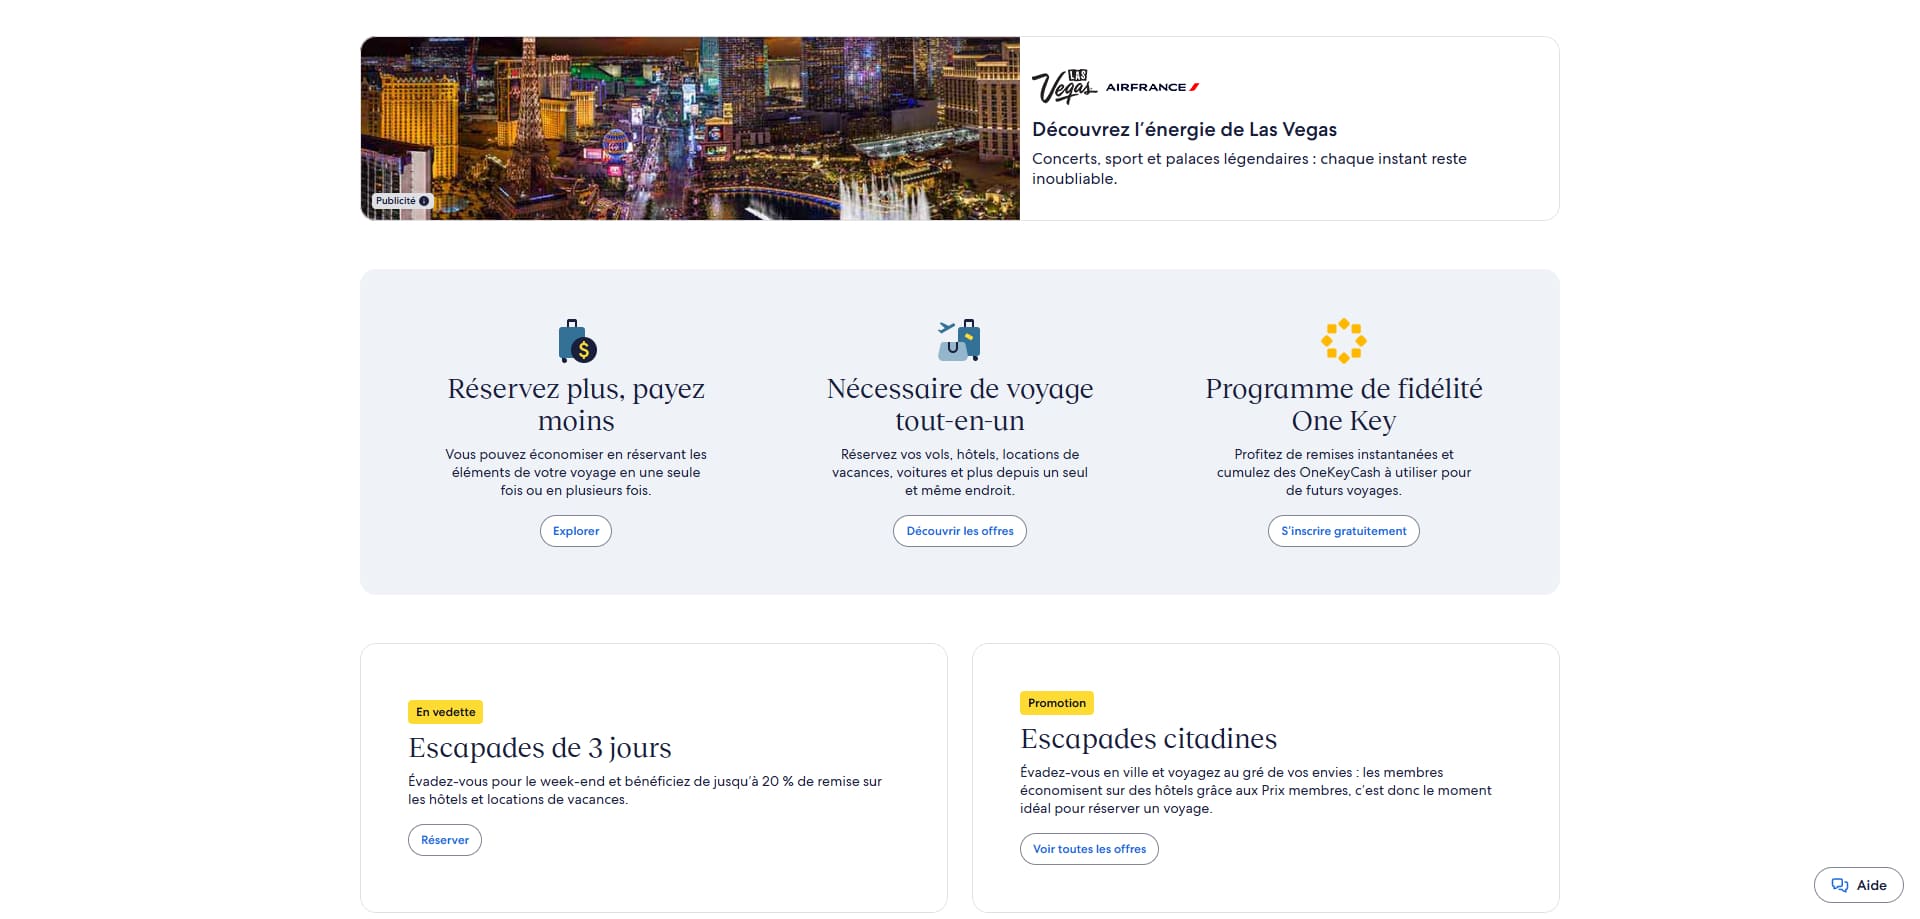Screen dimensions: 1920x919
Task: Click the Prix membres description paragraph
Action: (x=1255, y=790)
